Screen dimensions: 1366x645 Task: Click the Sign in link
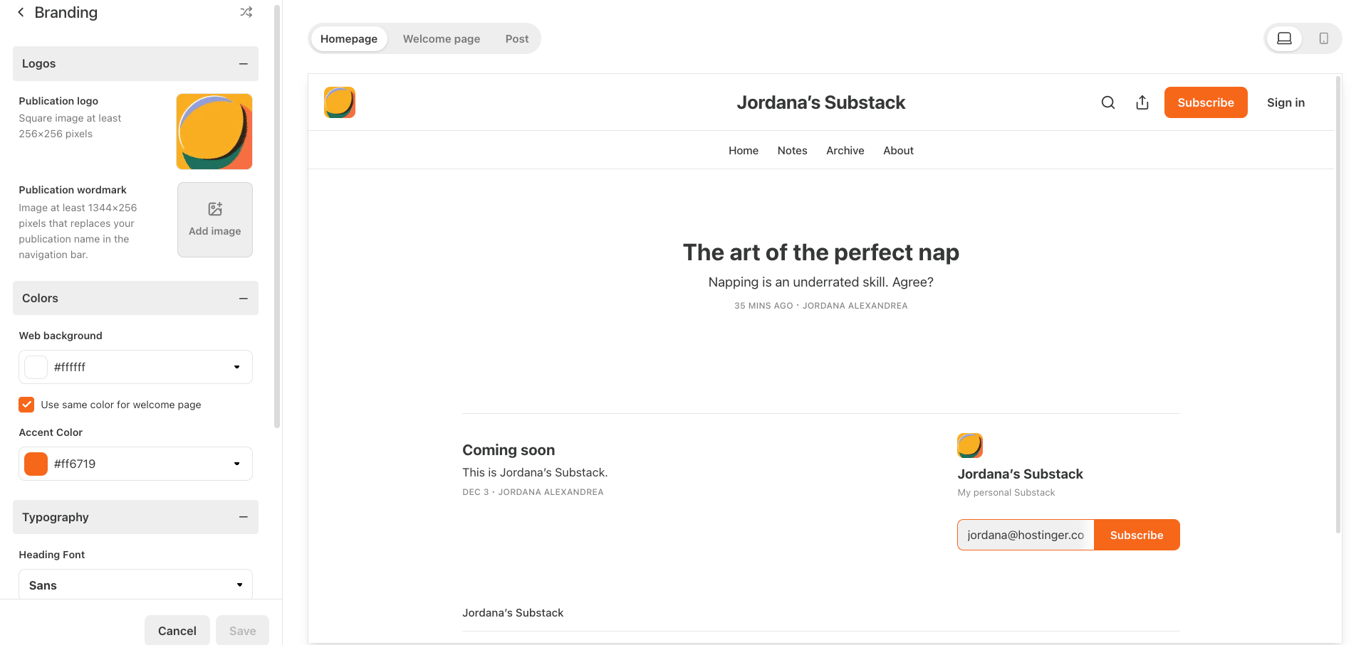point(1285,102)
